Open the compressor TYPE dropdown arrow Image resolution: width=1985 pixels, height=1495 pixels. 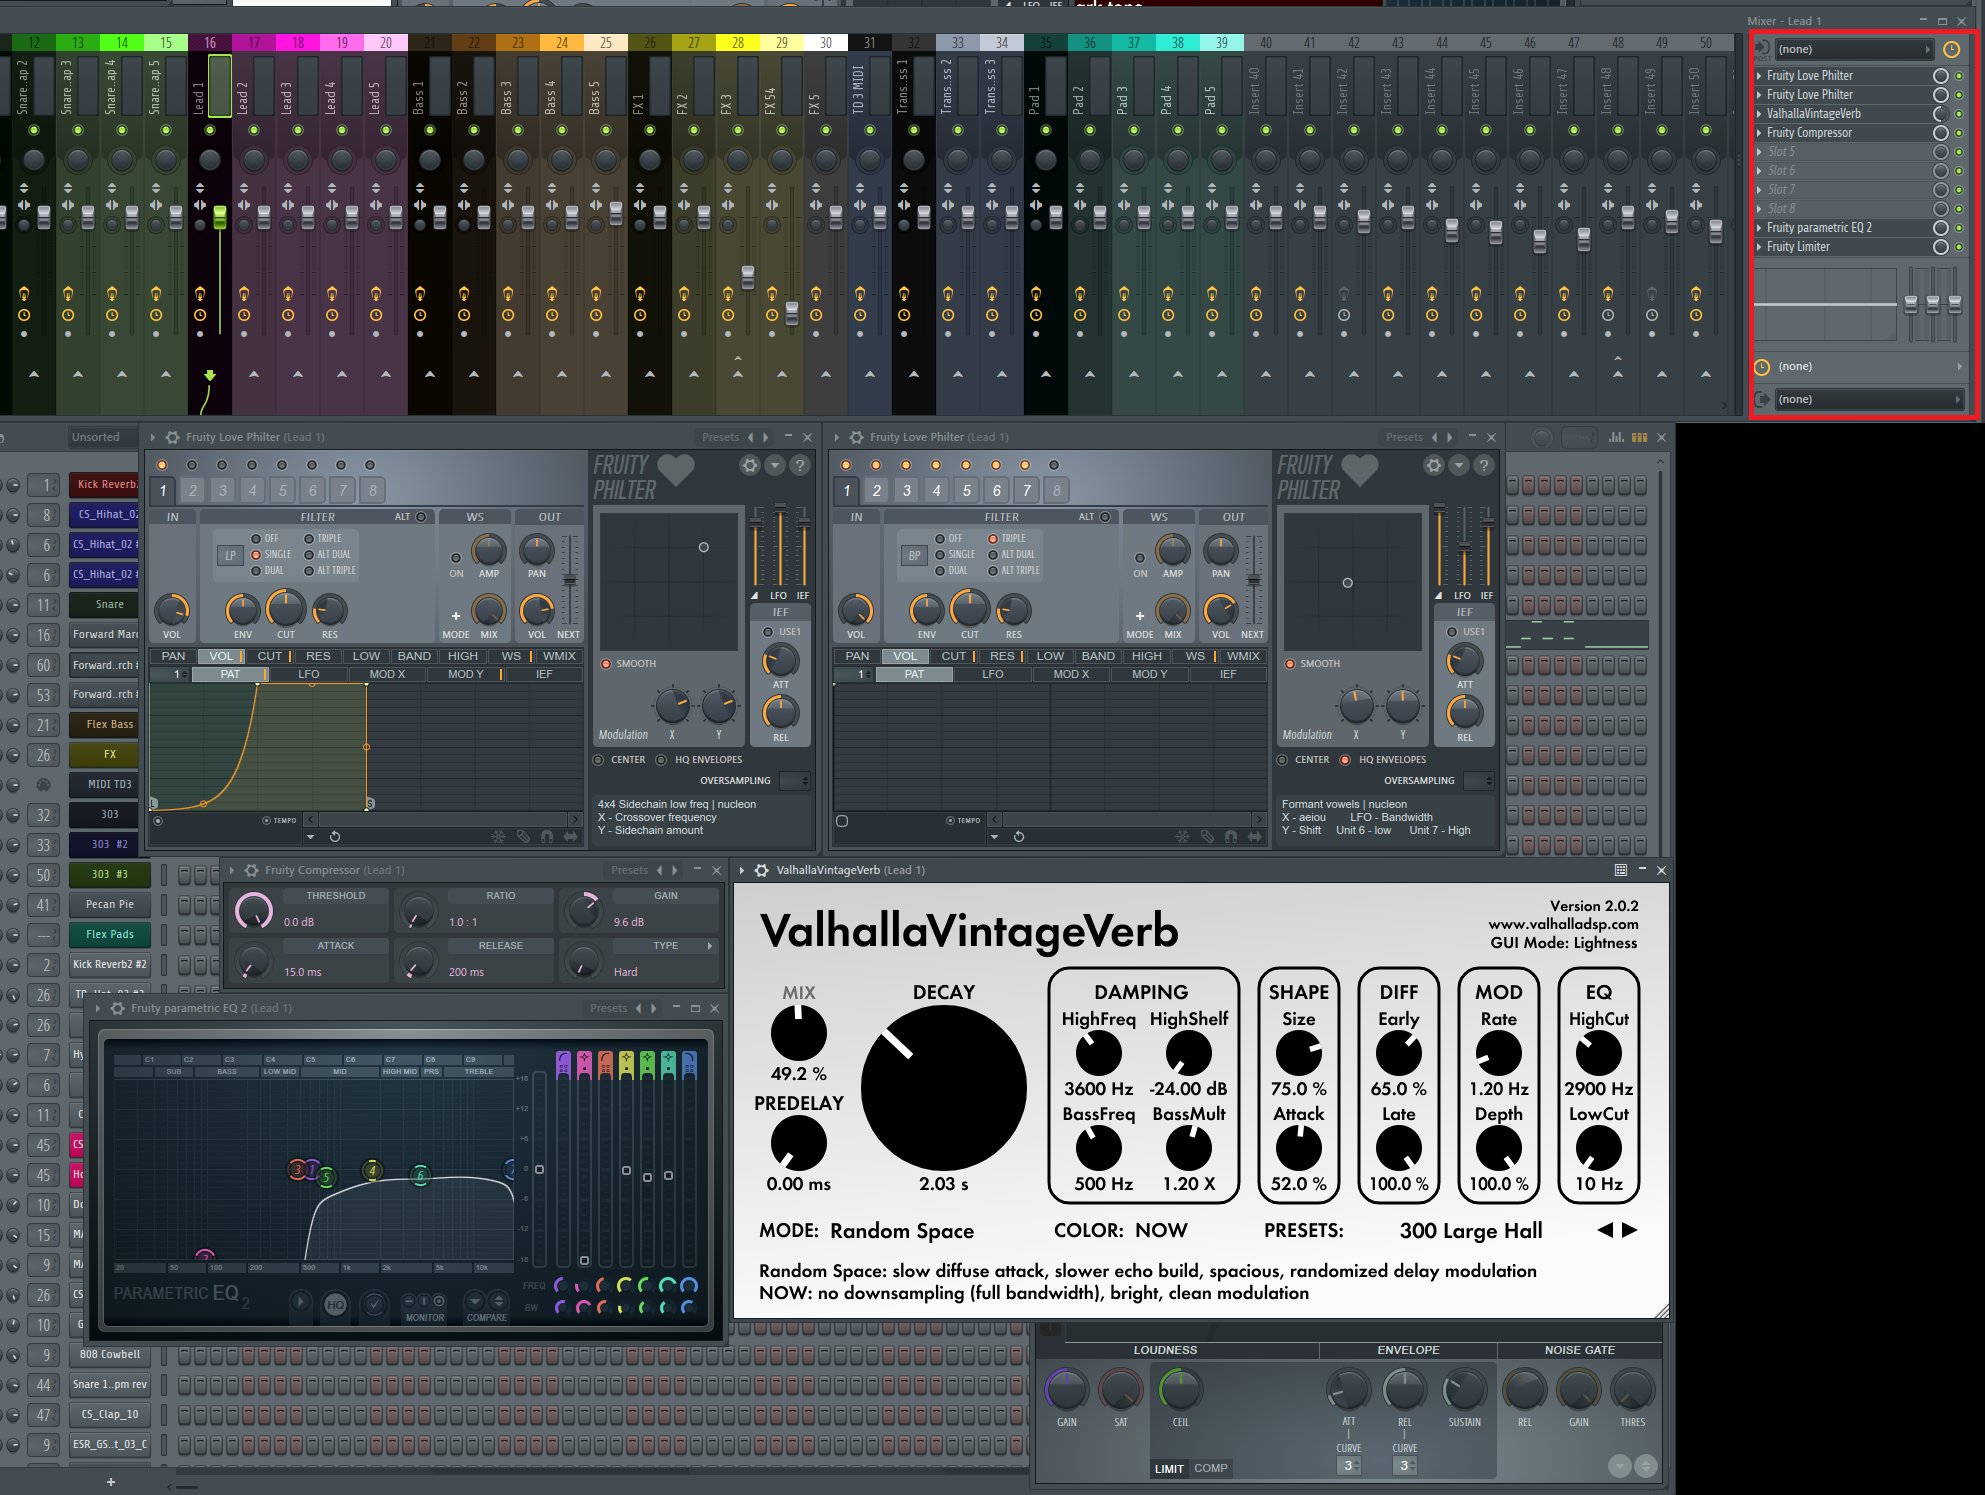point(710,946)
